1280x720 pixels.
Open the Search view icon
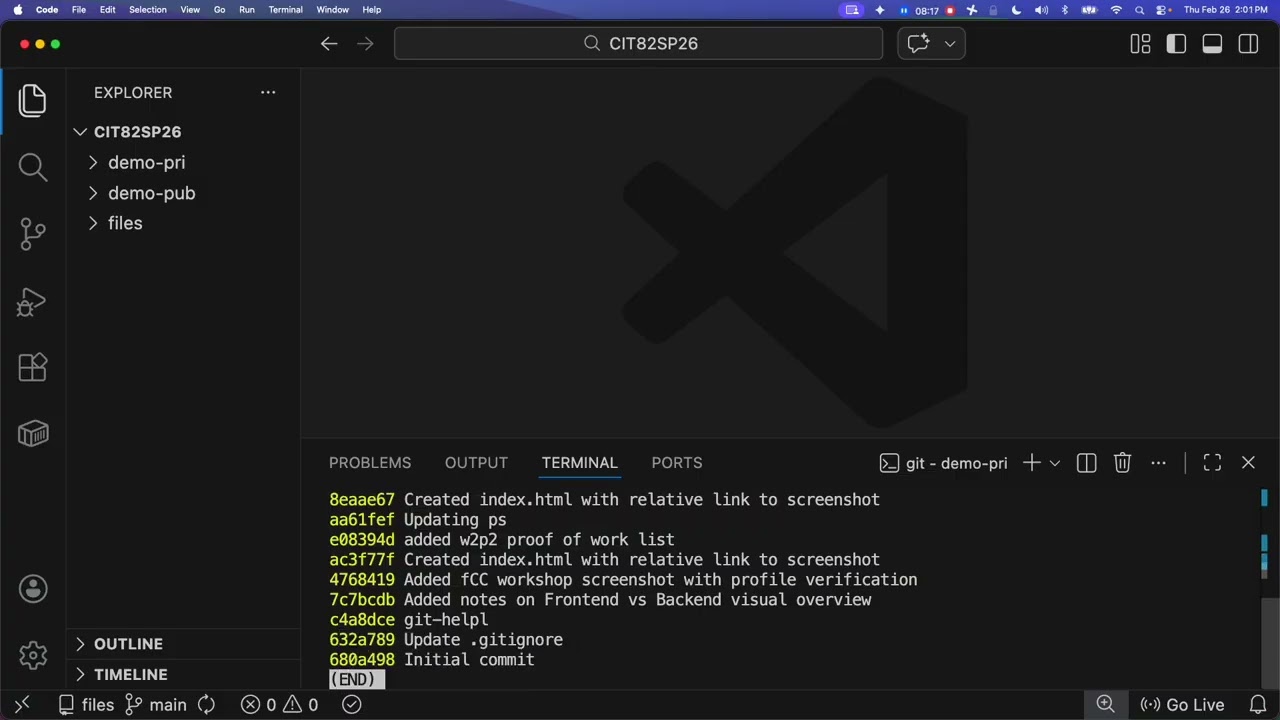pyautogui.click(x=33, y=167)
